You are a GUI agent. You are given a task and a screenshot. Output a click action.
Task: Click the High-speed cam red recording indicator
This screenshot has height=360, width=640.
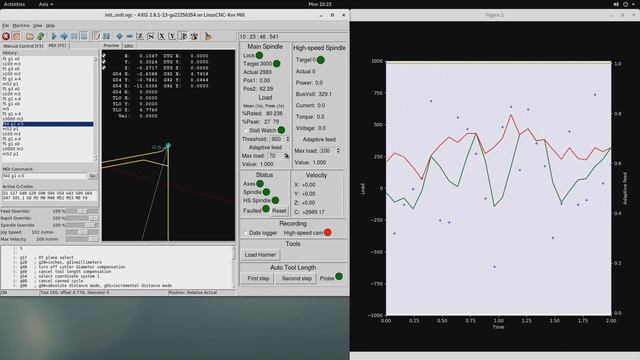click(328, 233)
